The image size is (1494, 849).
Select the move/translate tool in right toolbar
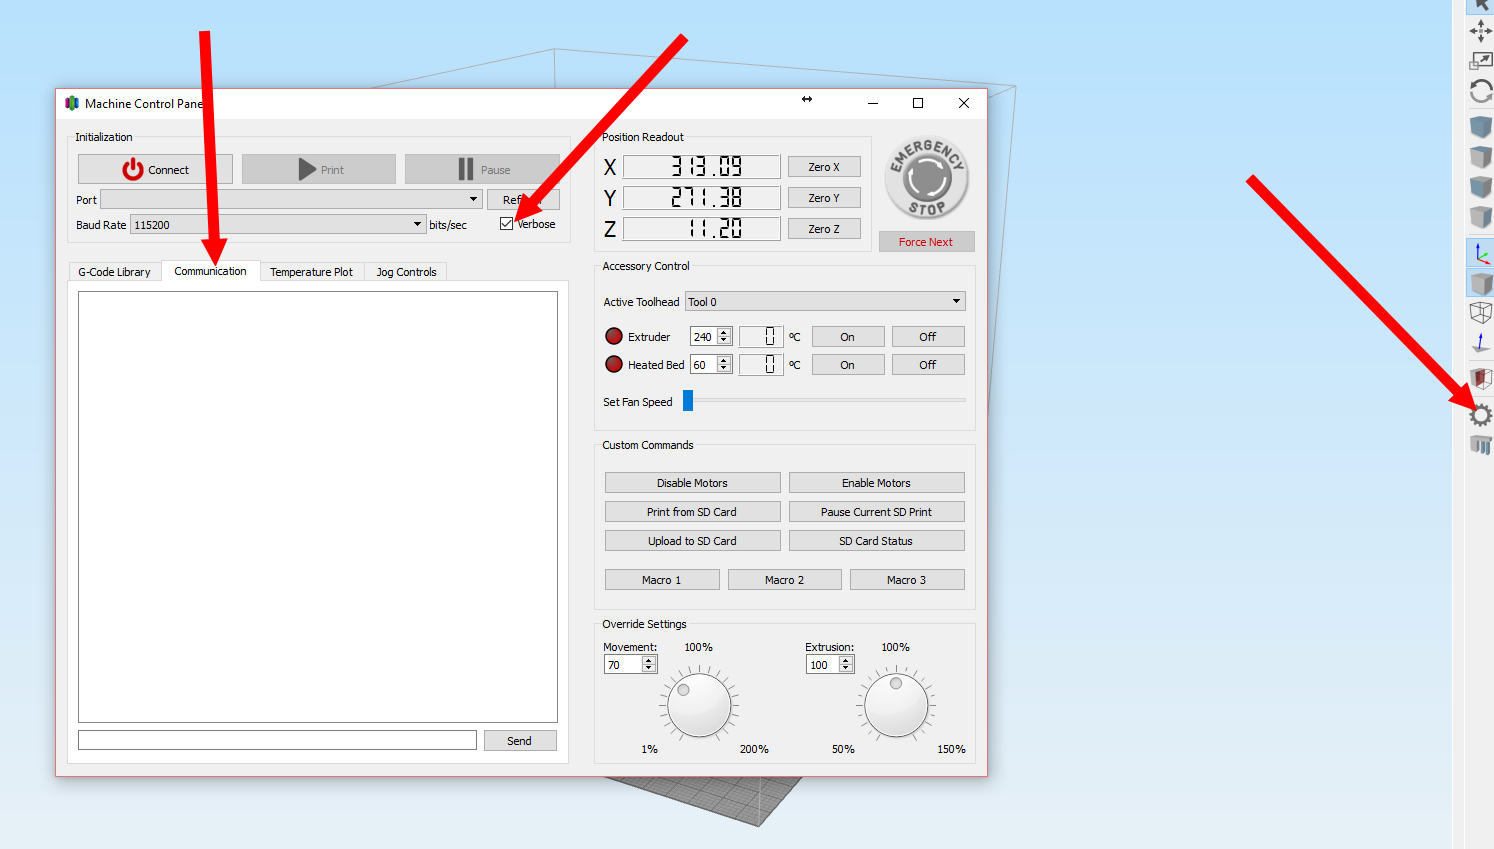(x=1480, y=31)
